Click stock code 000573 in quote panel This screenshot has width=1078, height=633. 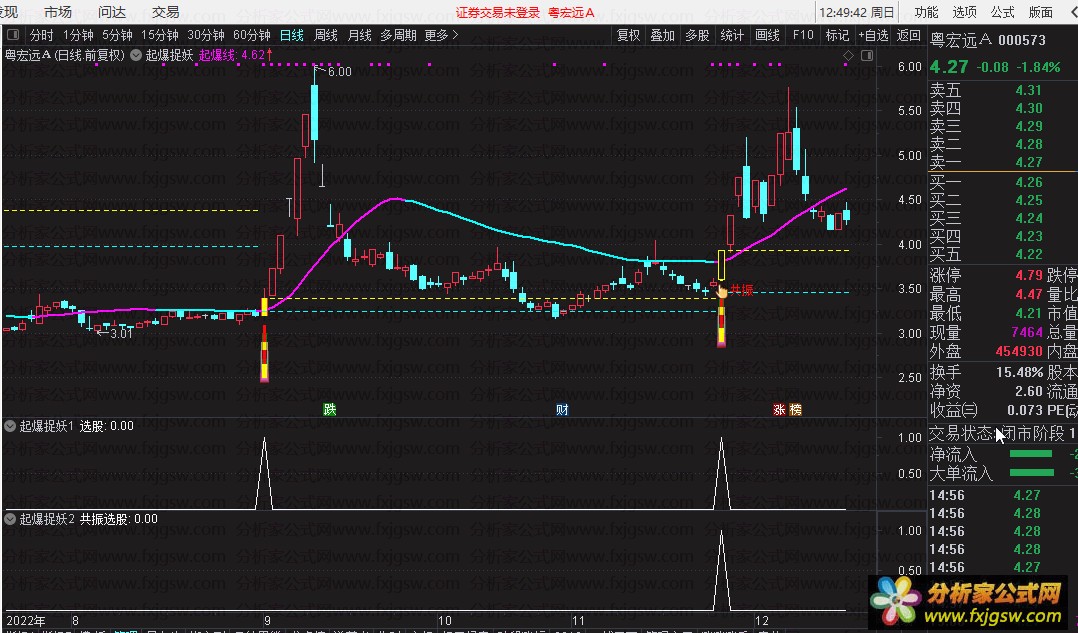coord(1022,41)
